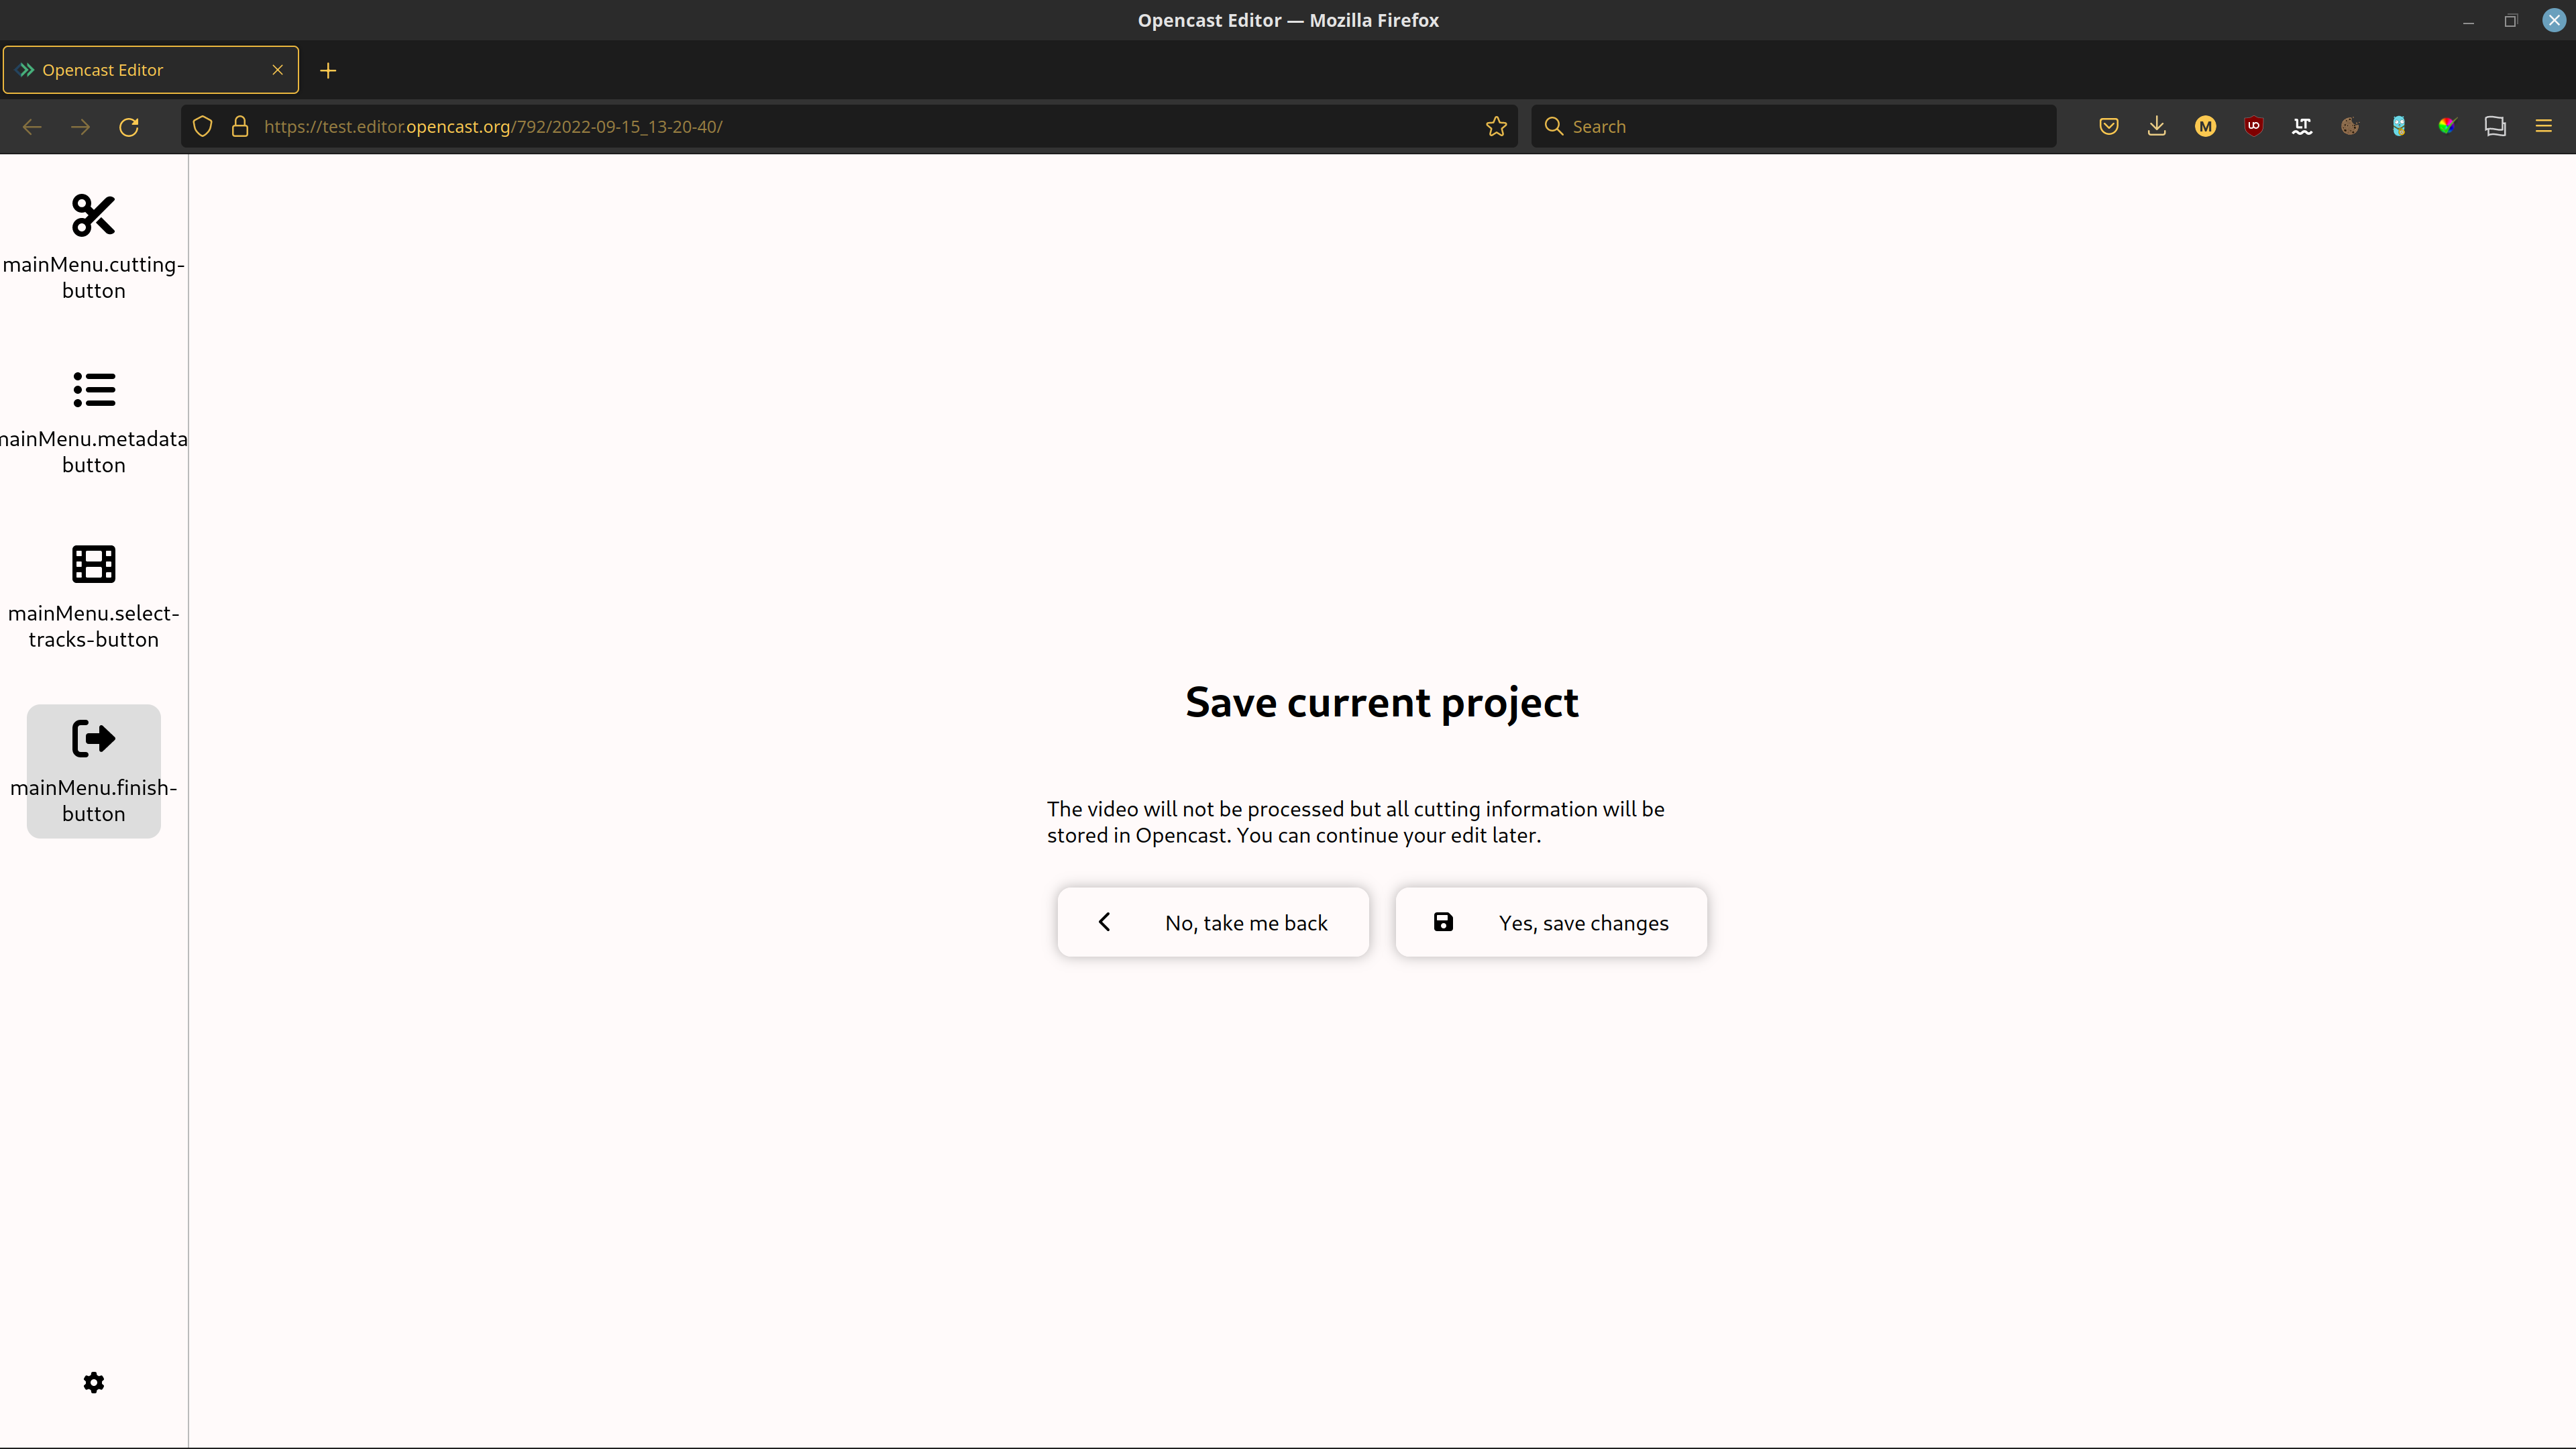Expand overflowed tabs with the double chevron
This screenshot has width=2576, height=1449.
tap(24, 69)
